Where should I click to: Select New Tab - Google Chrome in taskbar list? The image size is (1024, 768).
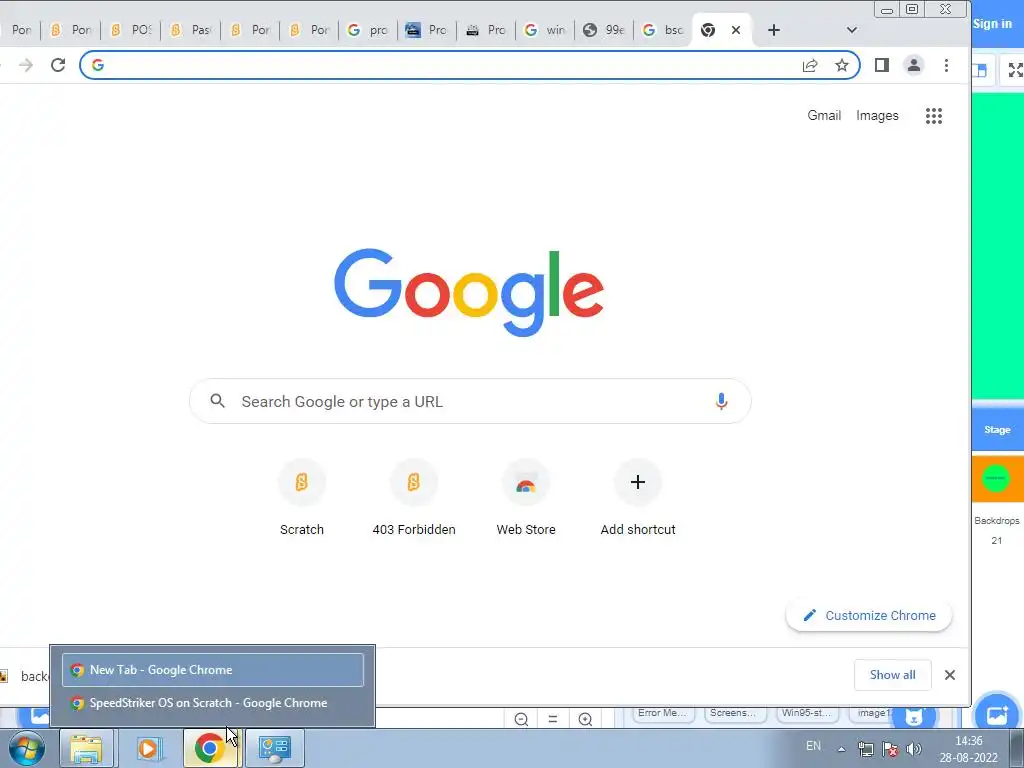[x=213, y=670]
